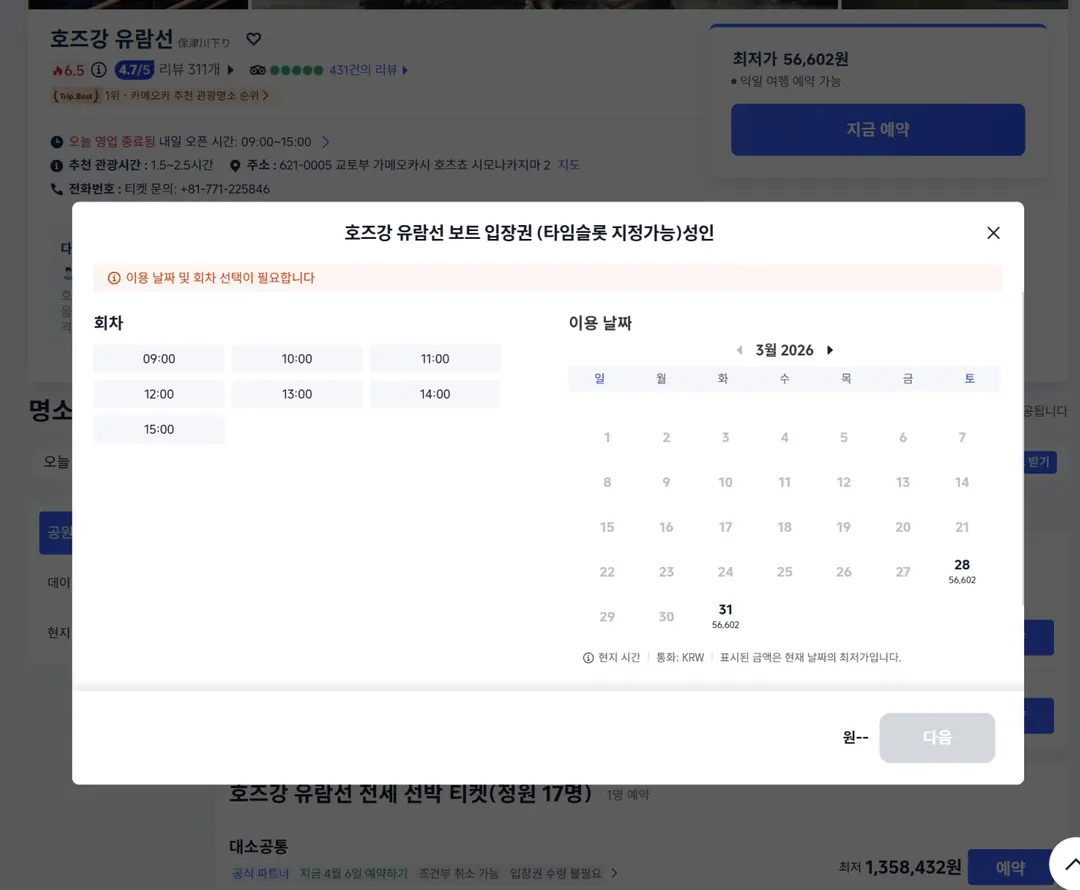Select the 15:00 time slot
The image size is (1080, 890).
coord(159,429)
